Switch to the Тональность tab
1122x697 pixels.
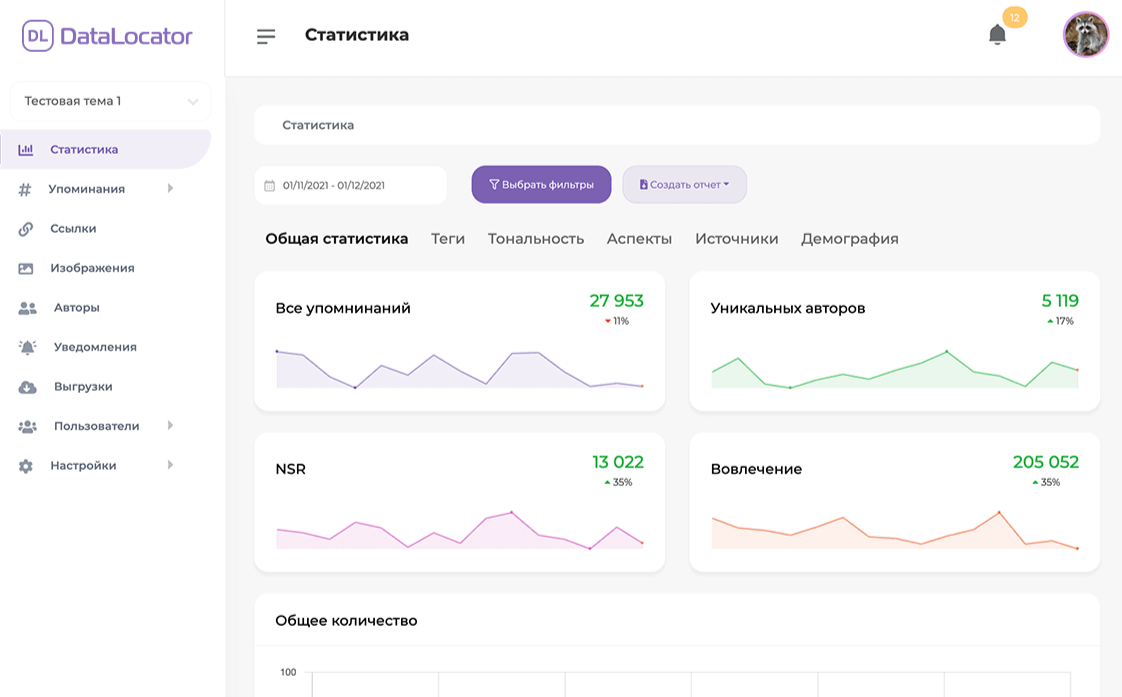click(535, 238)
